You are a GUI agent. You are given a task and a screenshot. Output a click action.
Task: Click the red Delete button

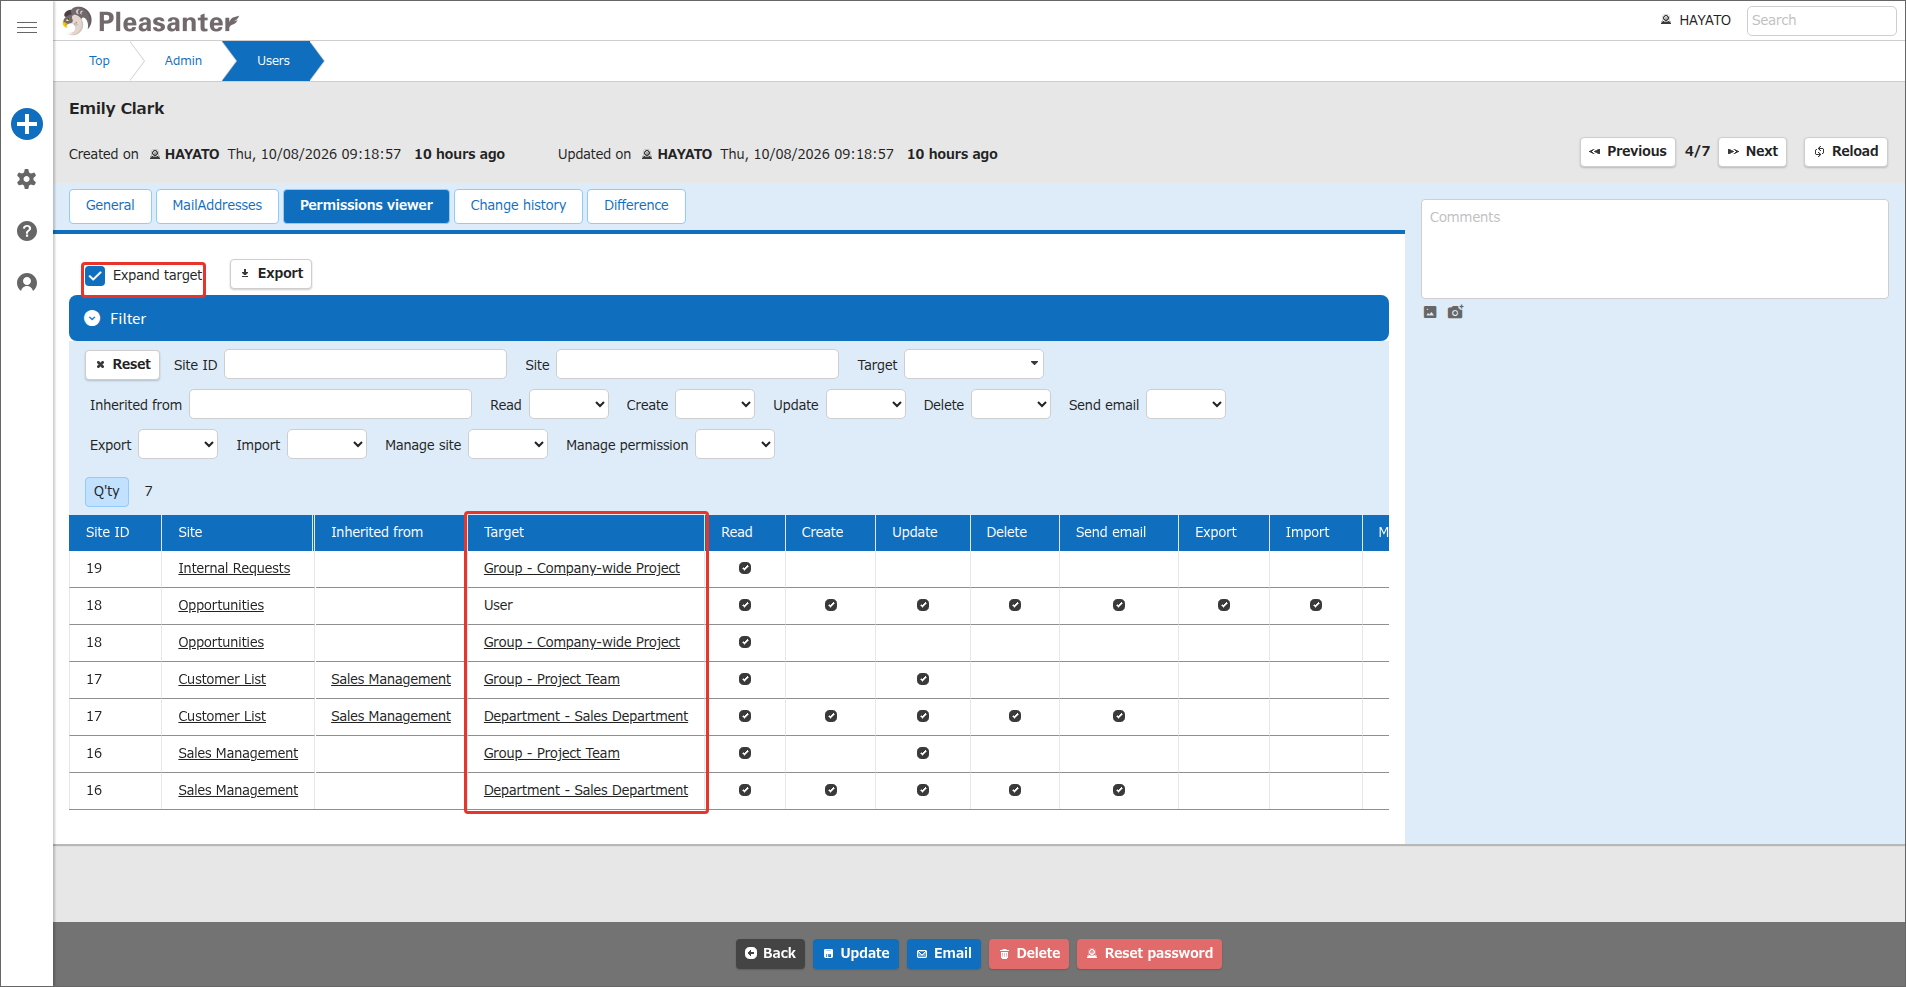coord(1029,953)
